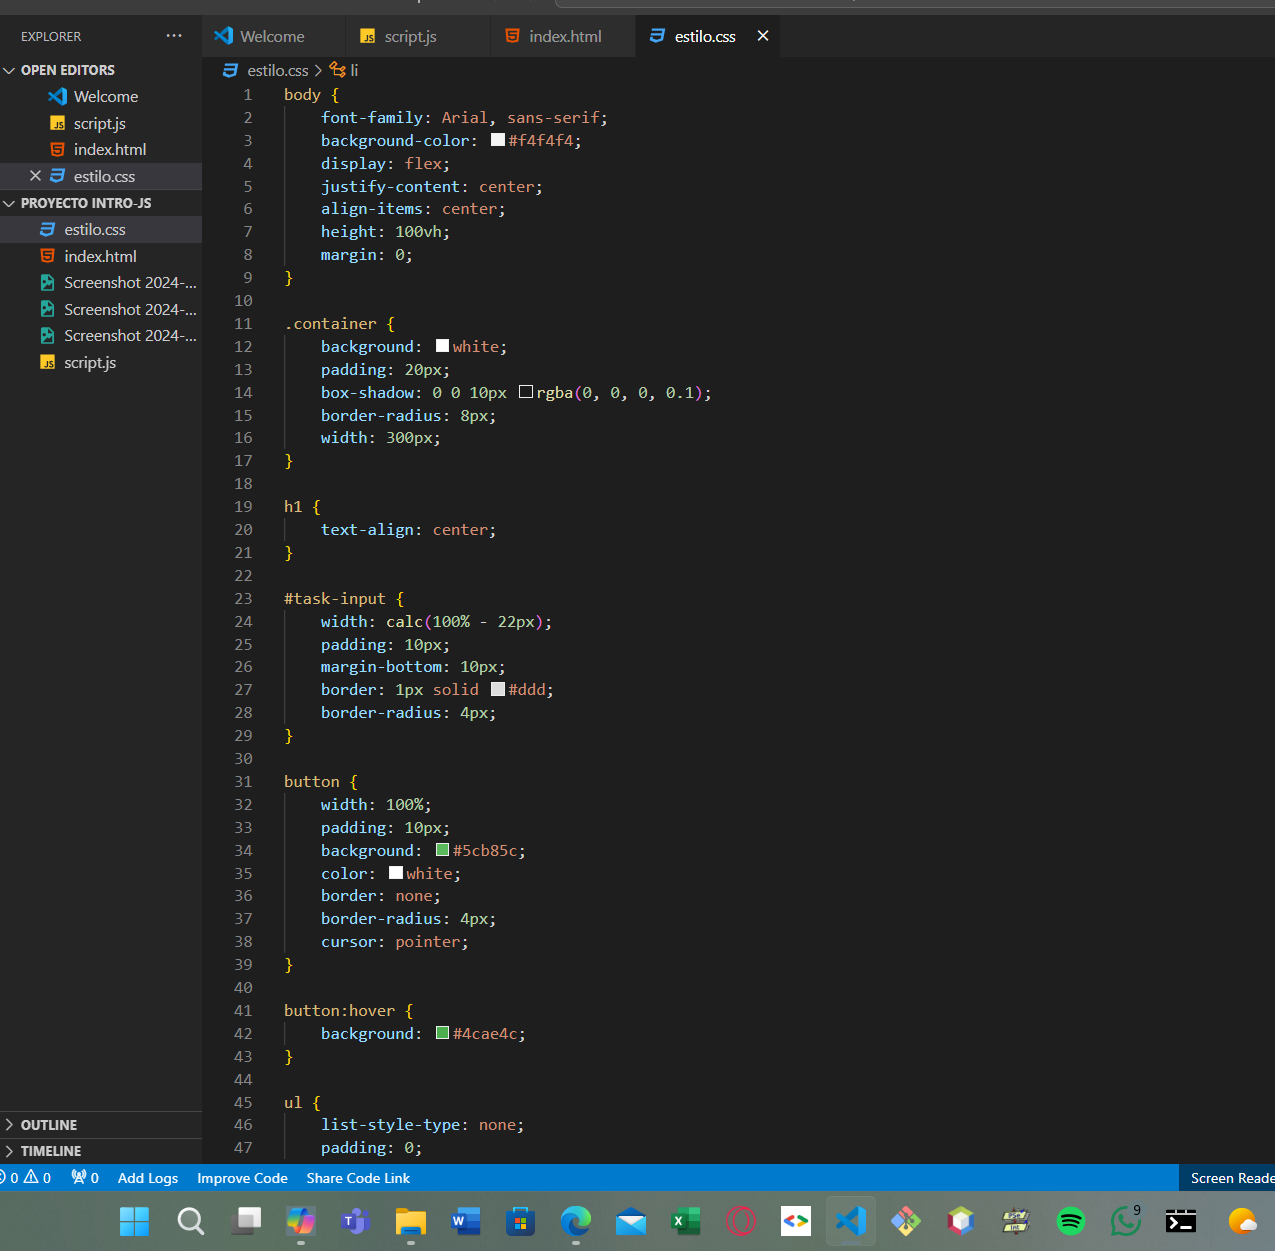This screenshot has width=1275, height=1251.
Task: Expand the Outline panel
Action: [48, 1125]
